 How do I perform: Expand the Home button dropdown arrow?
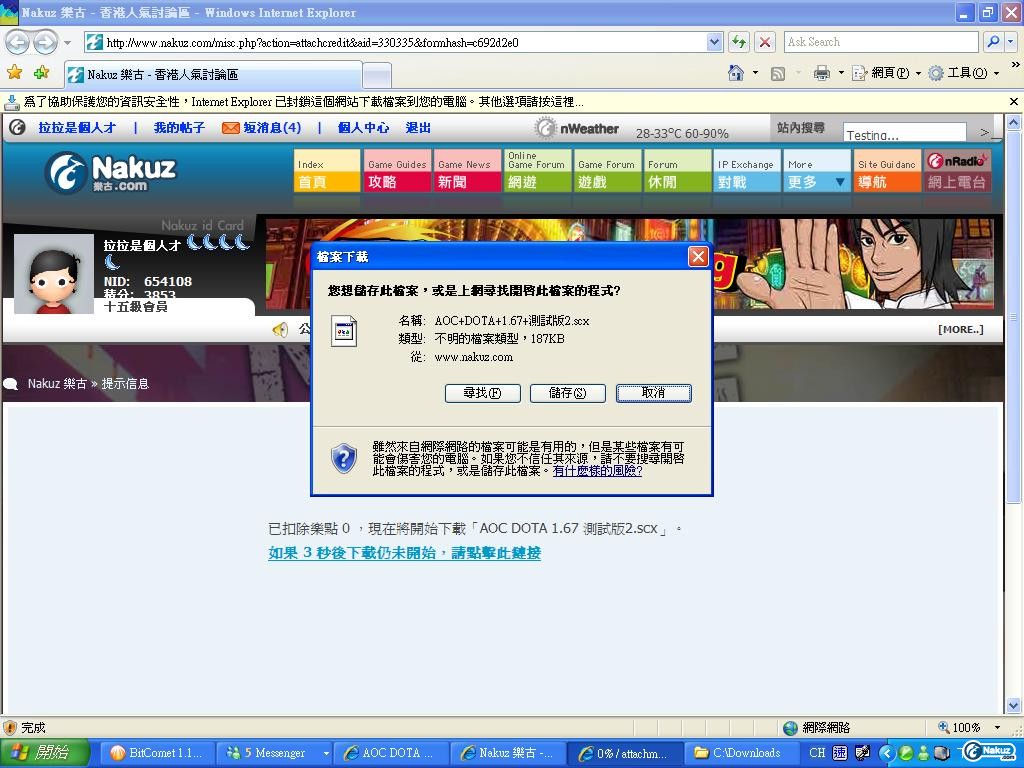755,72
